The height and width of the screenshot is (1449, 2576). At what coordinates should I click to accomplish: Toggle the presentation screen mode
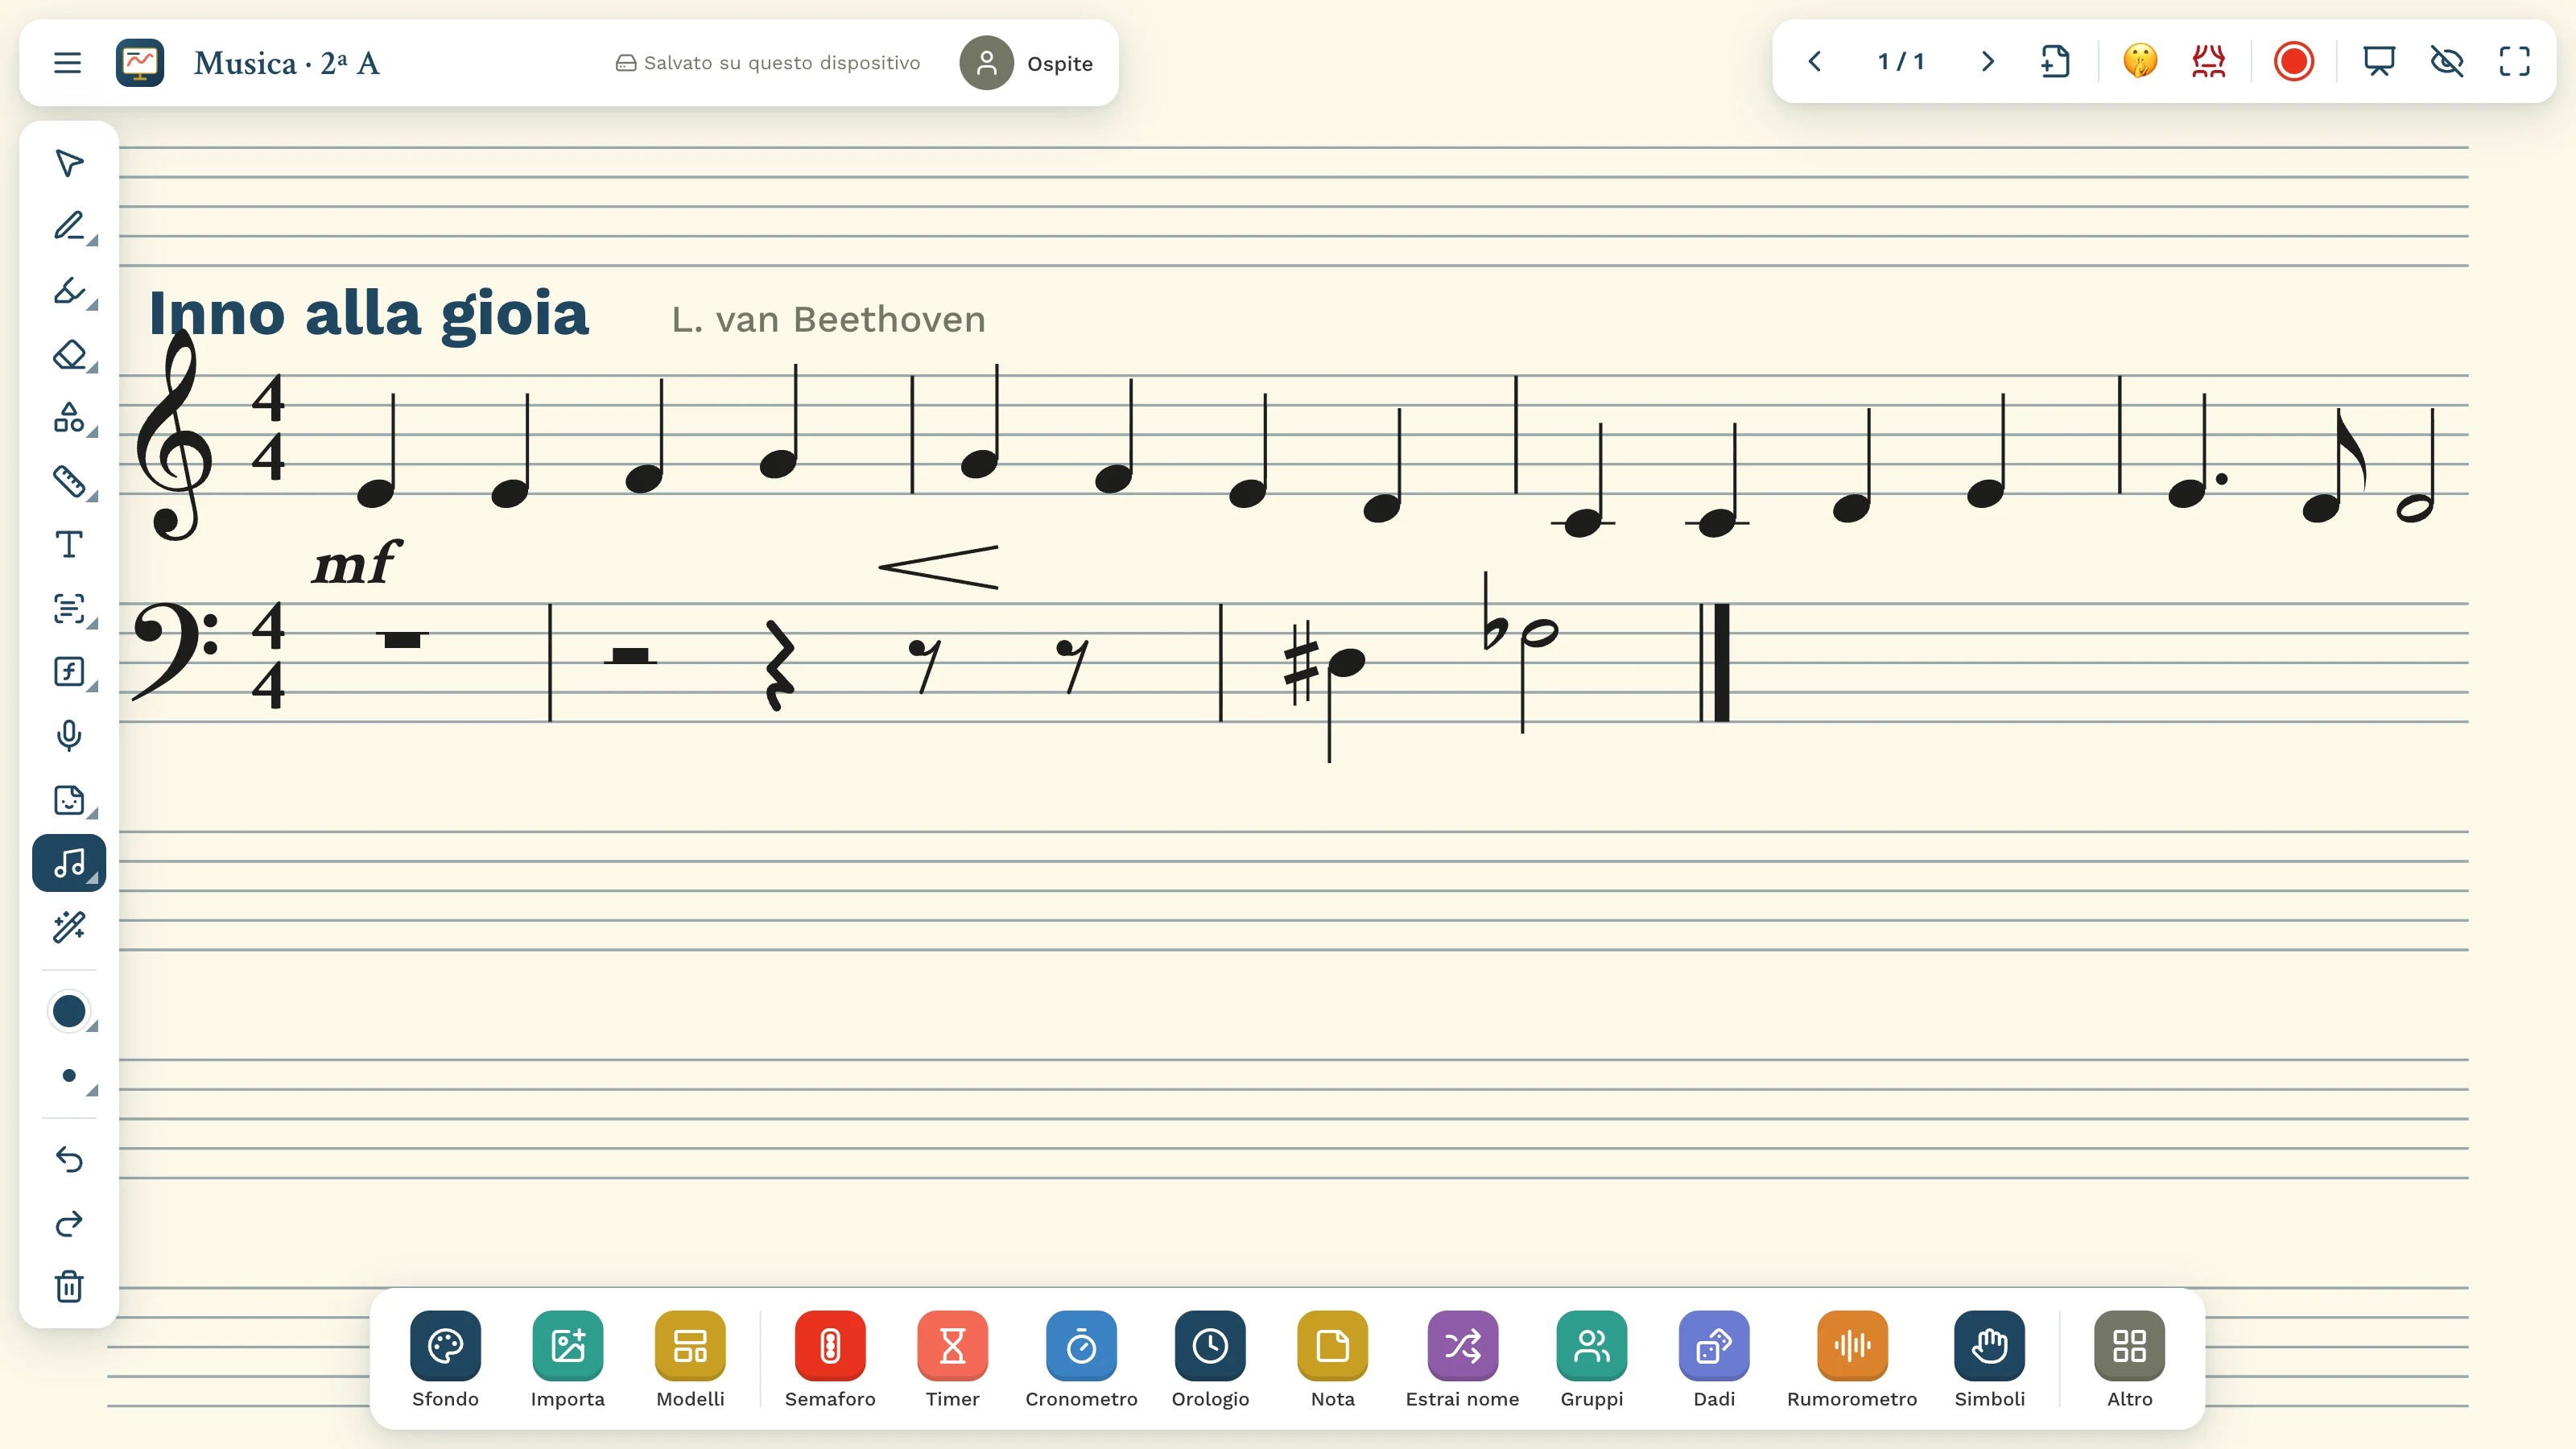tap(2379, 62)
